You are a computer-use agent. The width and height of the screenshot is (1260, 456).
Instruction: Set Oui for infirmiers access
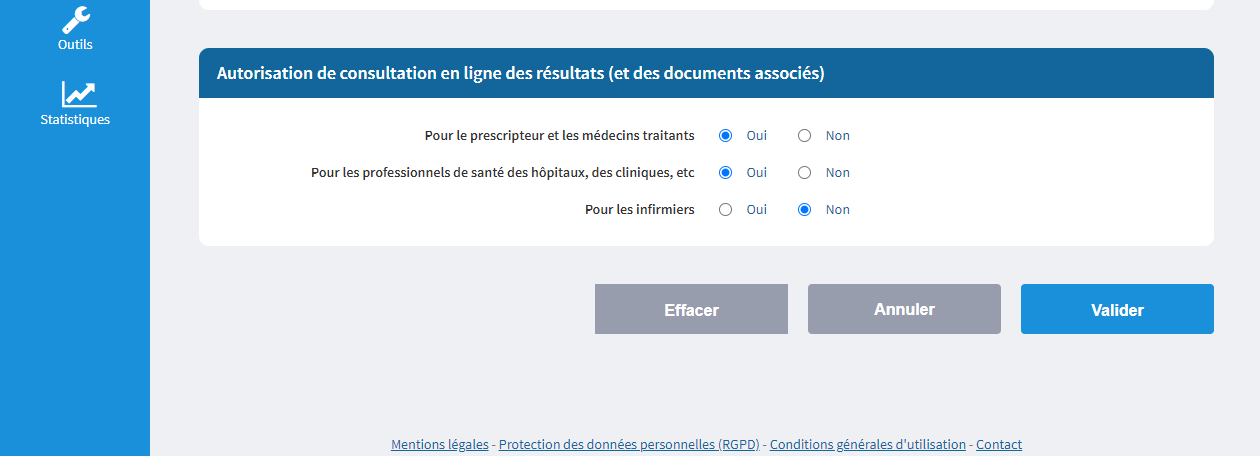[x=726, y=210]
